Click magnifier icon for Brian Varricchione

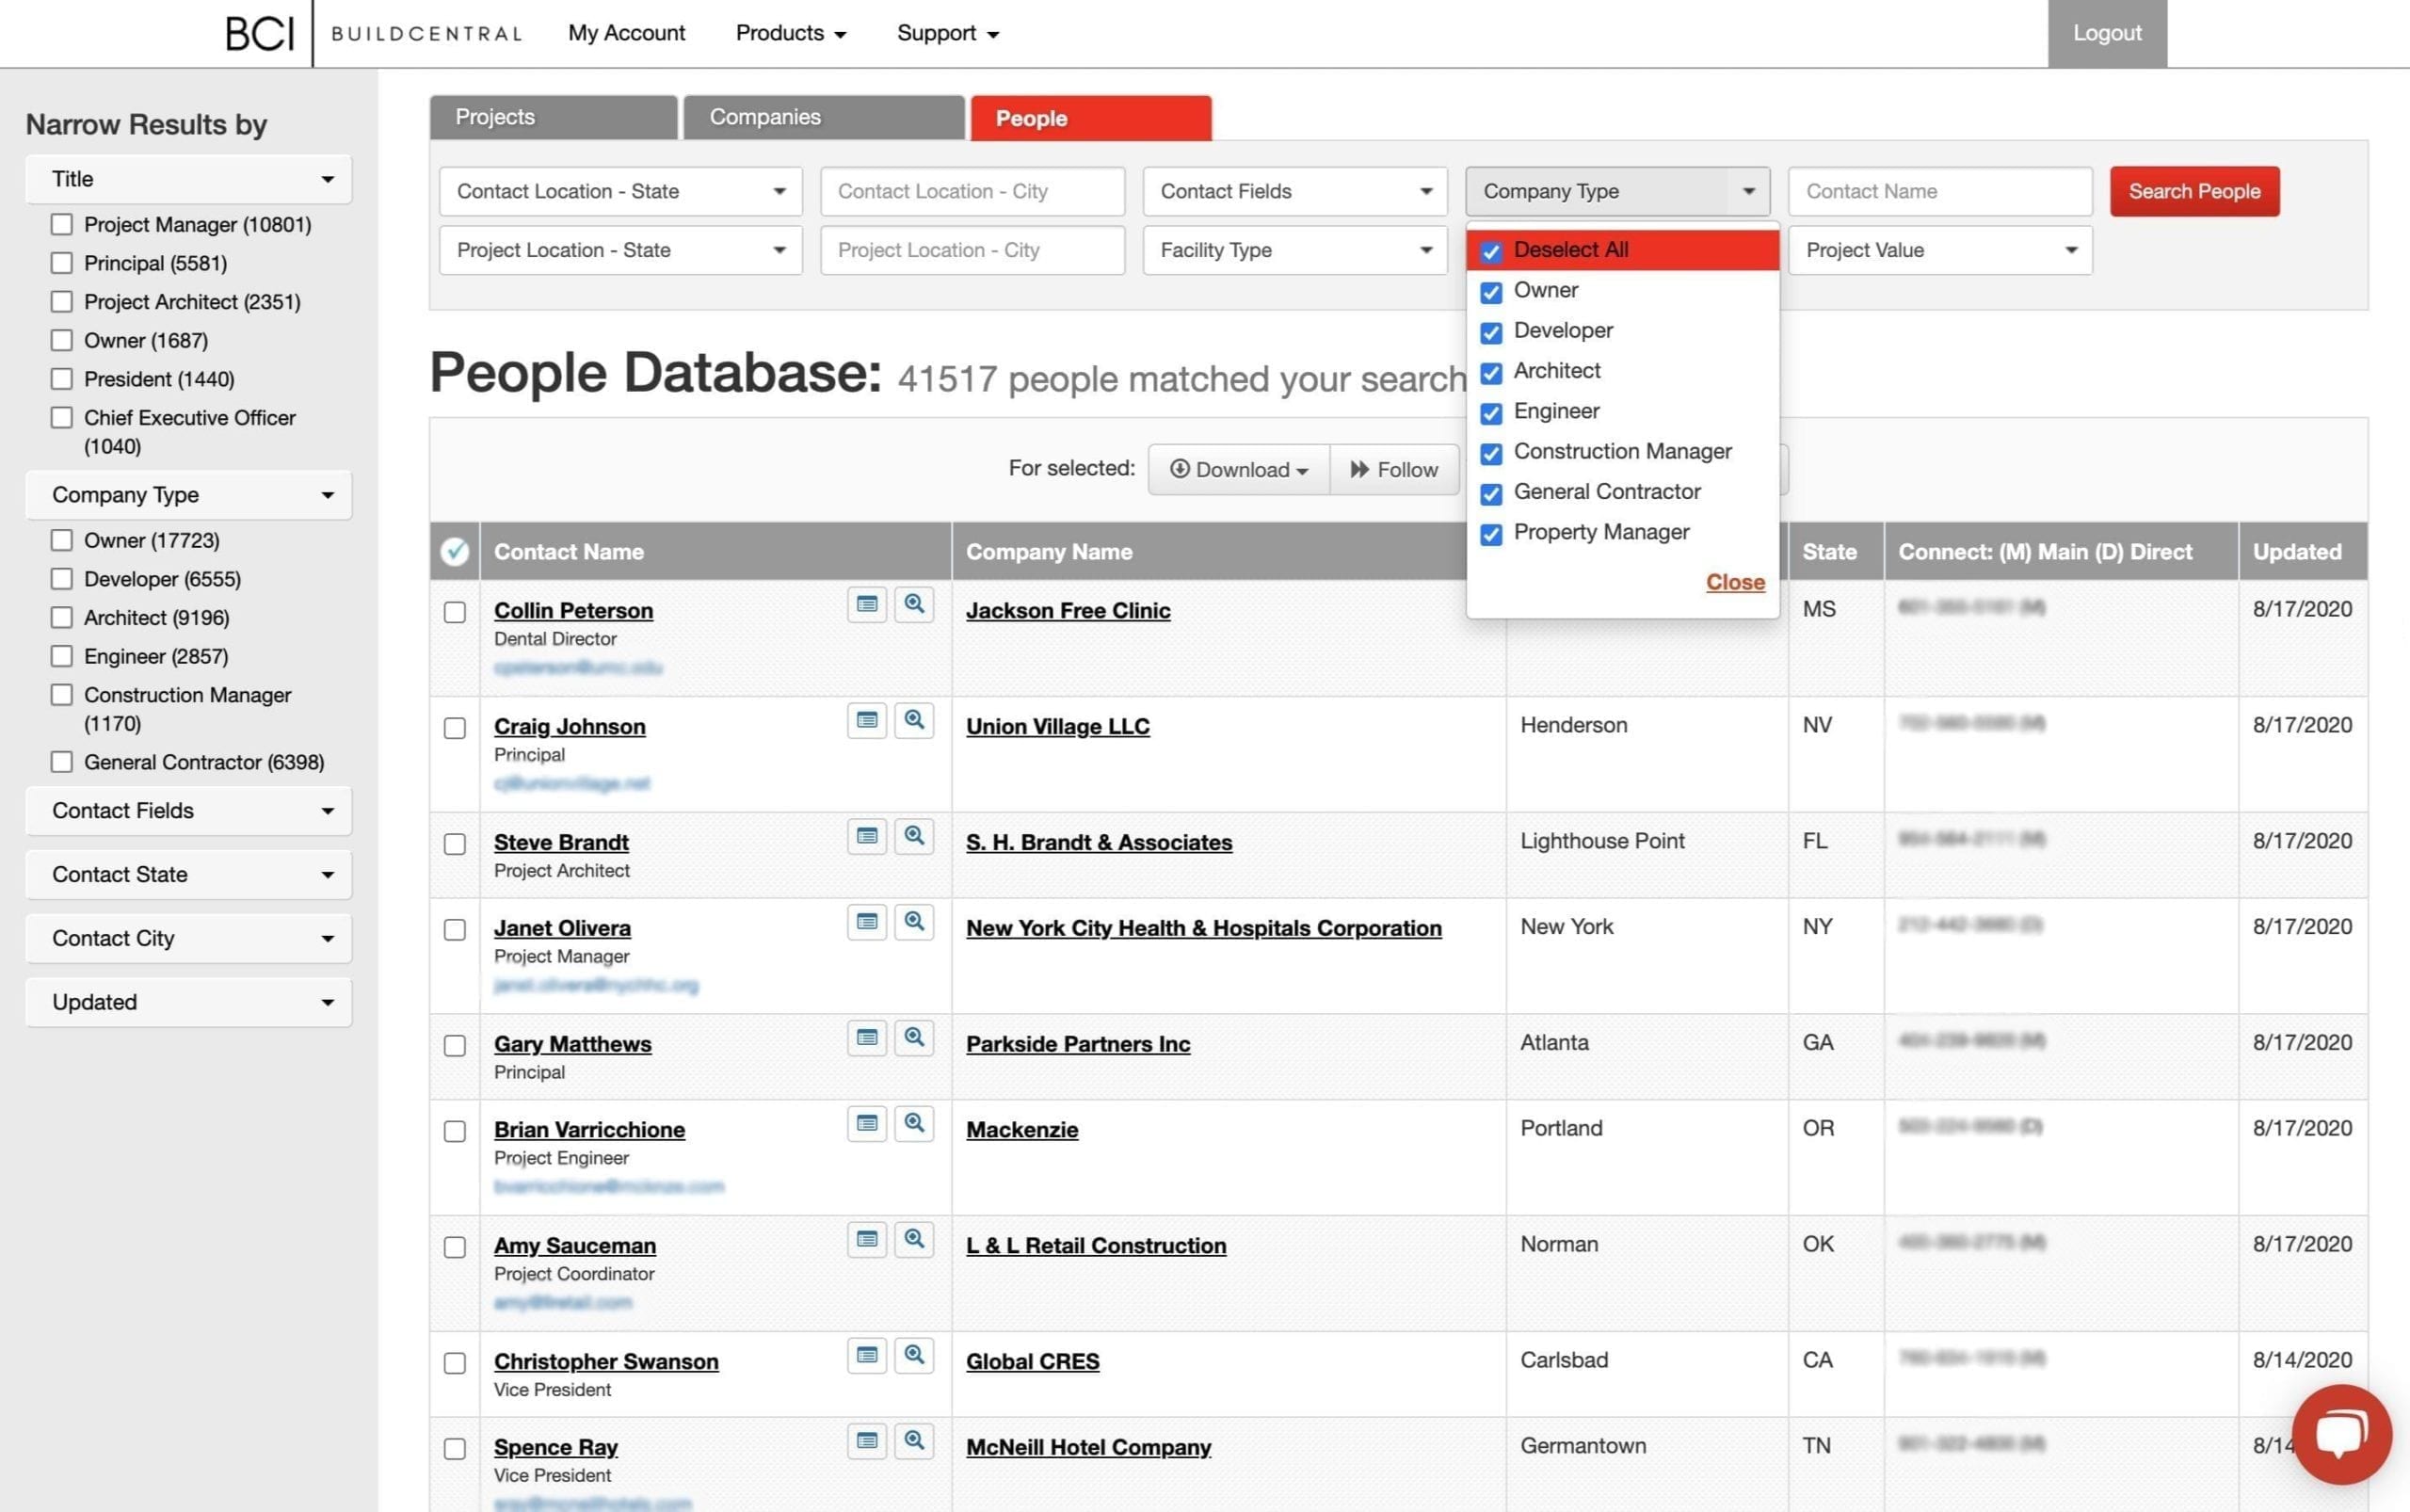(x=914, y=1124)
